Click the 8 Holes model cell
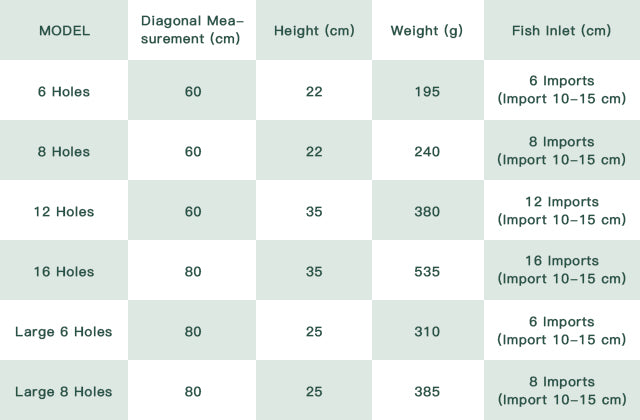 (64, 151)
